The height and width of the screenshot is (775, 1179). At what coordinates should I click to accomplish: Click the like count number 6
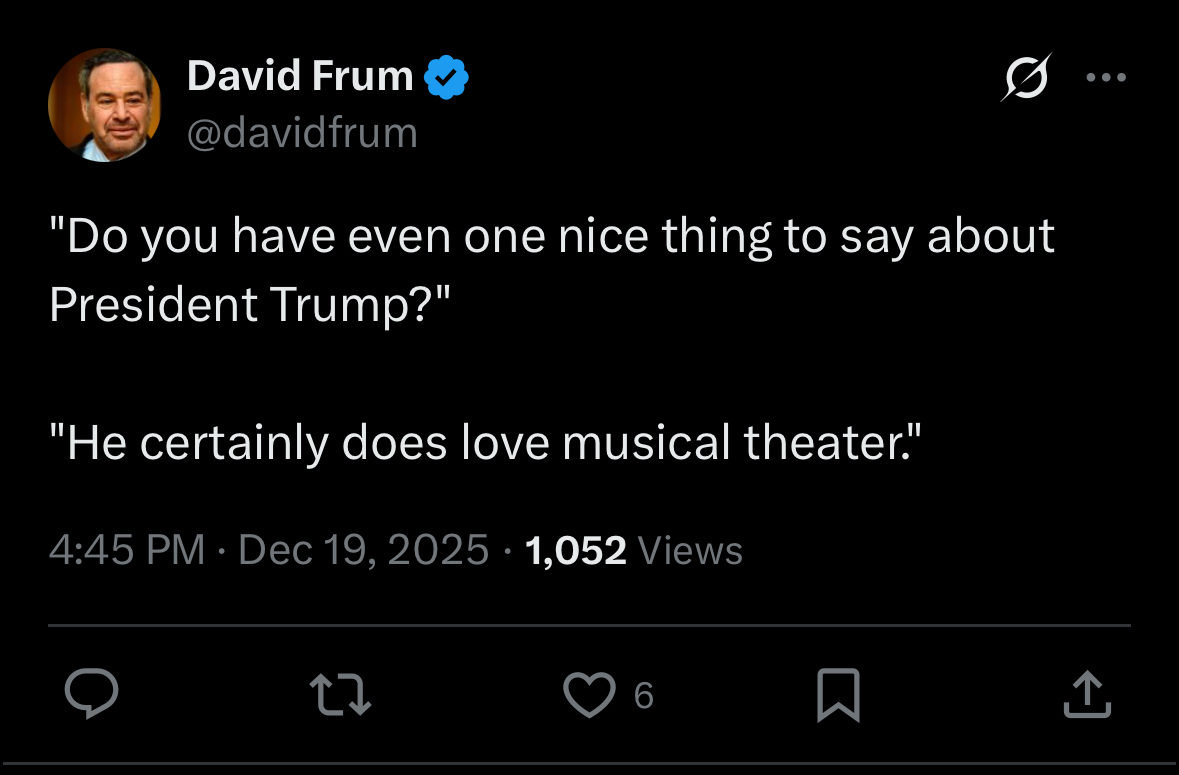[x=644, y=695]
